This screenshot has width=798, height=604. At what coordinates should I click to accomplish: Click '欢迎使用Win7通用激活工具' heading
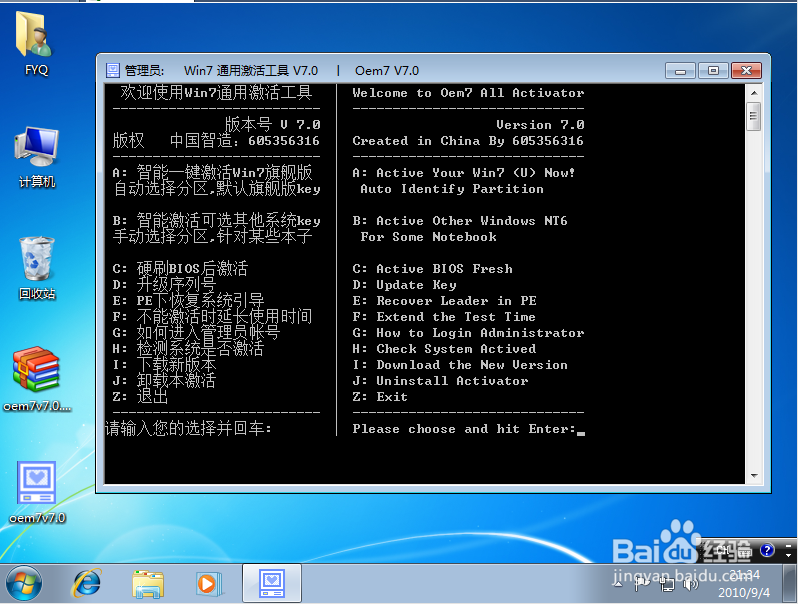[x=216, y=93]
